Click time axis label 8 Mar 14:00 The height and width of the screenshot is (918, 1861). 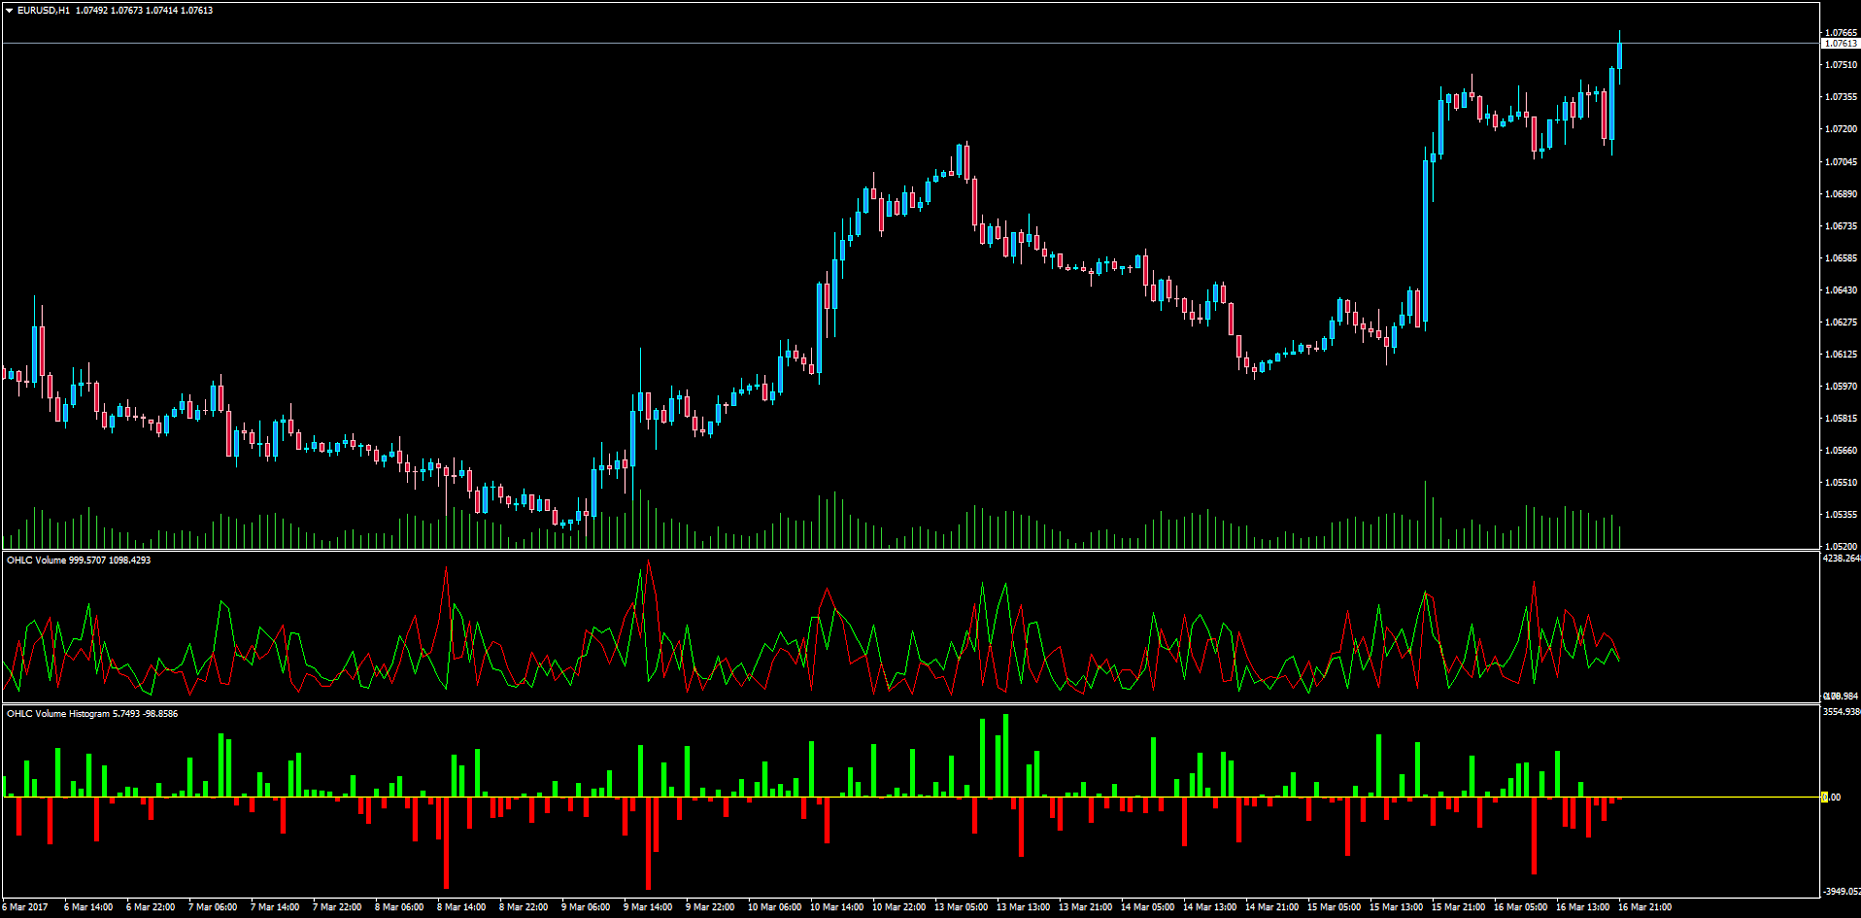coord(462,907)
